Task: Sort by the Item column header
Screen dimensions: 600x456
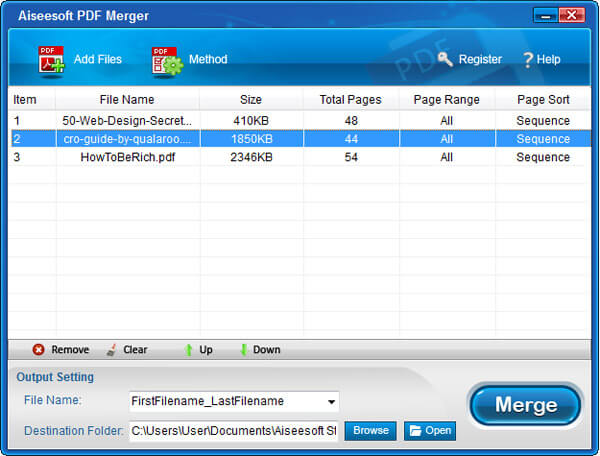Action: click(25, 99)
